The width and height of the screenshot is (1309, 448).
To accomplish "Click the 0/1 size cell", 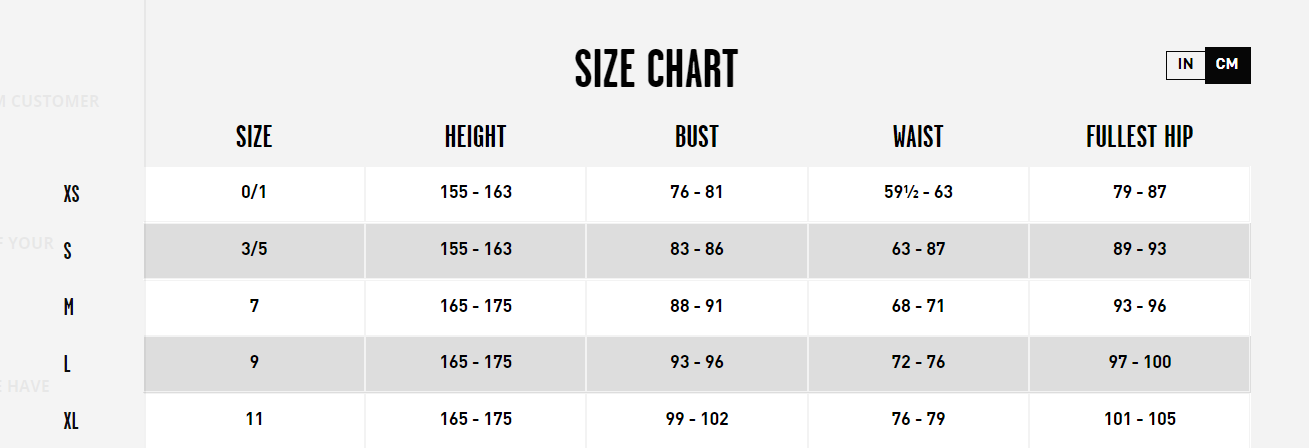I will coord(254,192).
